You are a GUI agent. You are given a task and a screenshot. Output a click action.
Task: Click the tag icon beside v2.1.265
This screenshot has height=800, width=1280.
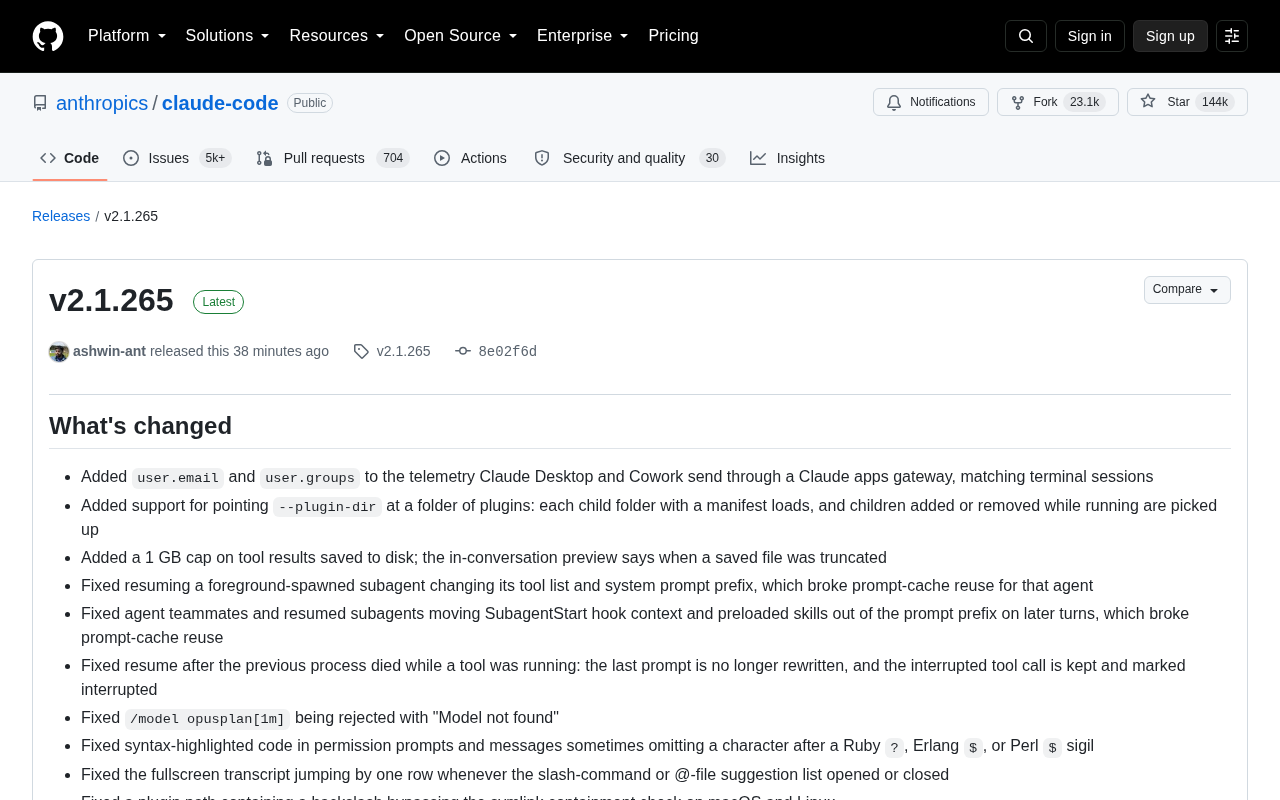pyautogui.click(x=361, y=352)
